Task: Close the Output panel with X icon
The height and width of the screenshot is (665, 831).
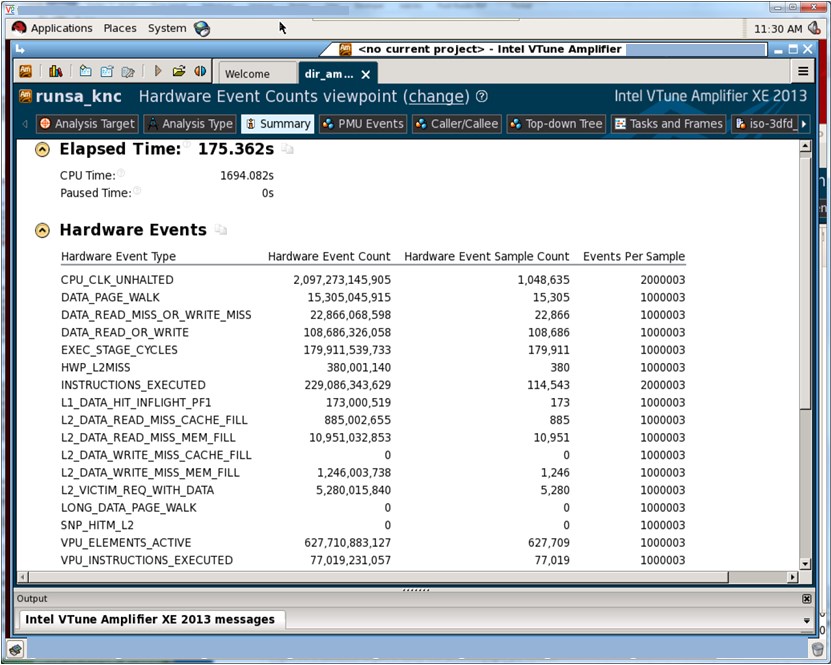Action: point(806,599)
